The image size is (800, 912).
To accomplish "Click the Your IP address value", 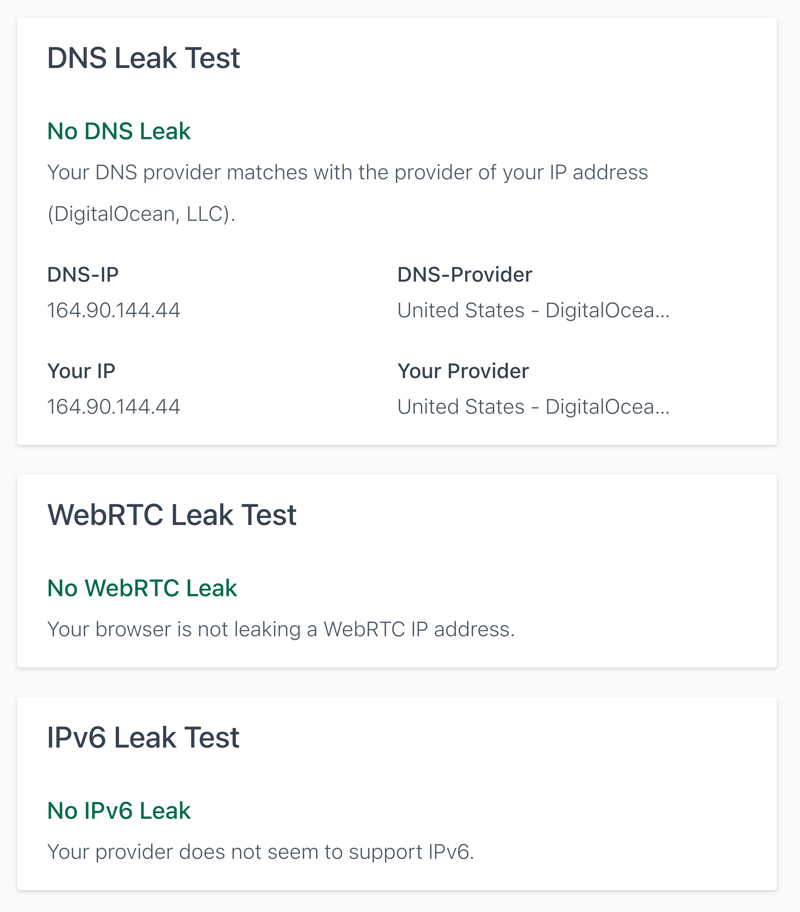I will click(x=113, y=407).
